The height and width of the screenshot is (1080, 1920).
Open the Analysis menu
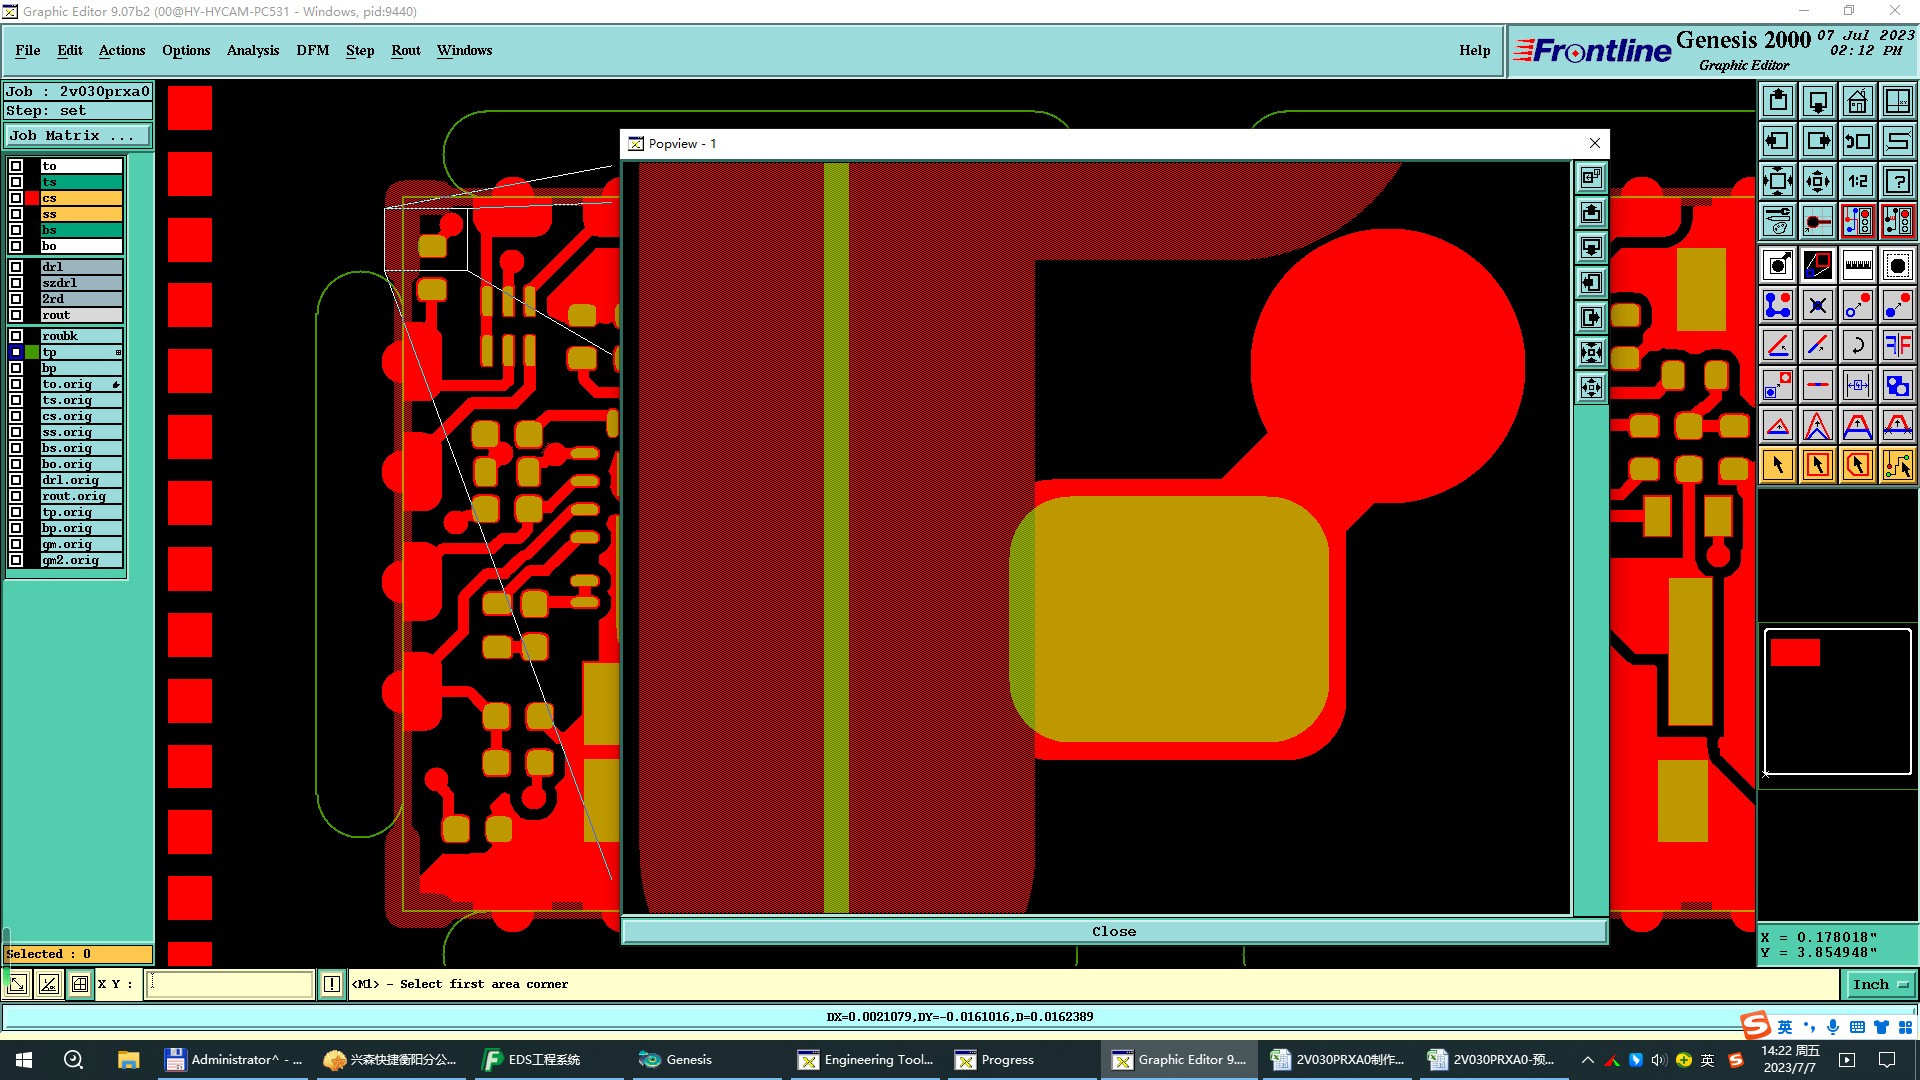point(252,50)
